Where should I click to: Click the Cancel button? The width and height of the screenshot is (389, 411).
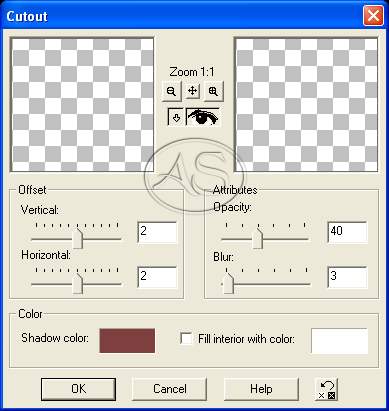[x=170, y=389]
